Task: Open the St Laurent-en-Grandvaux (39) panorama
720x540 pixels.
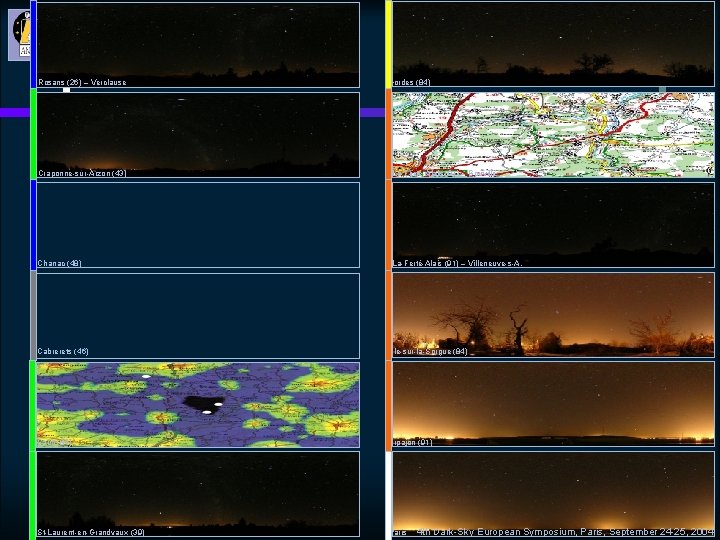Action: tap(198, 494)
